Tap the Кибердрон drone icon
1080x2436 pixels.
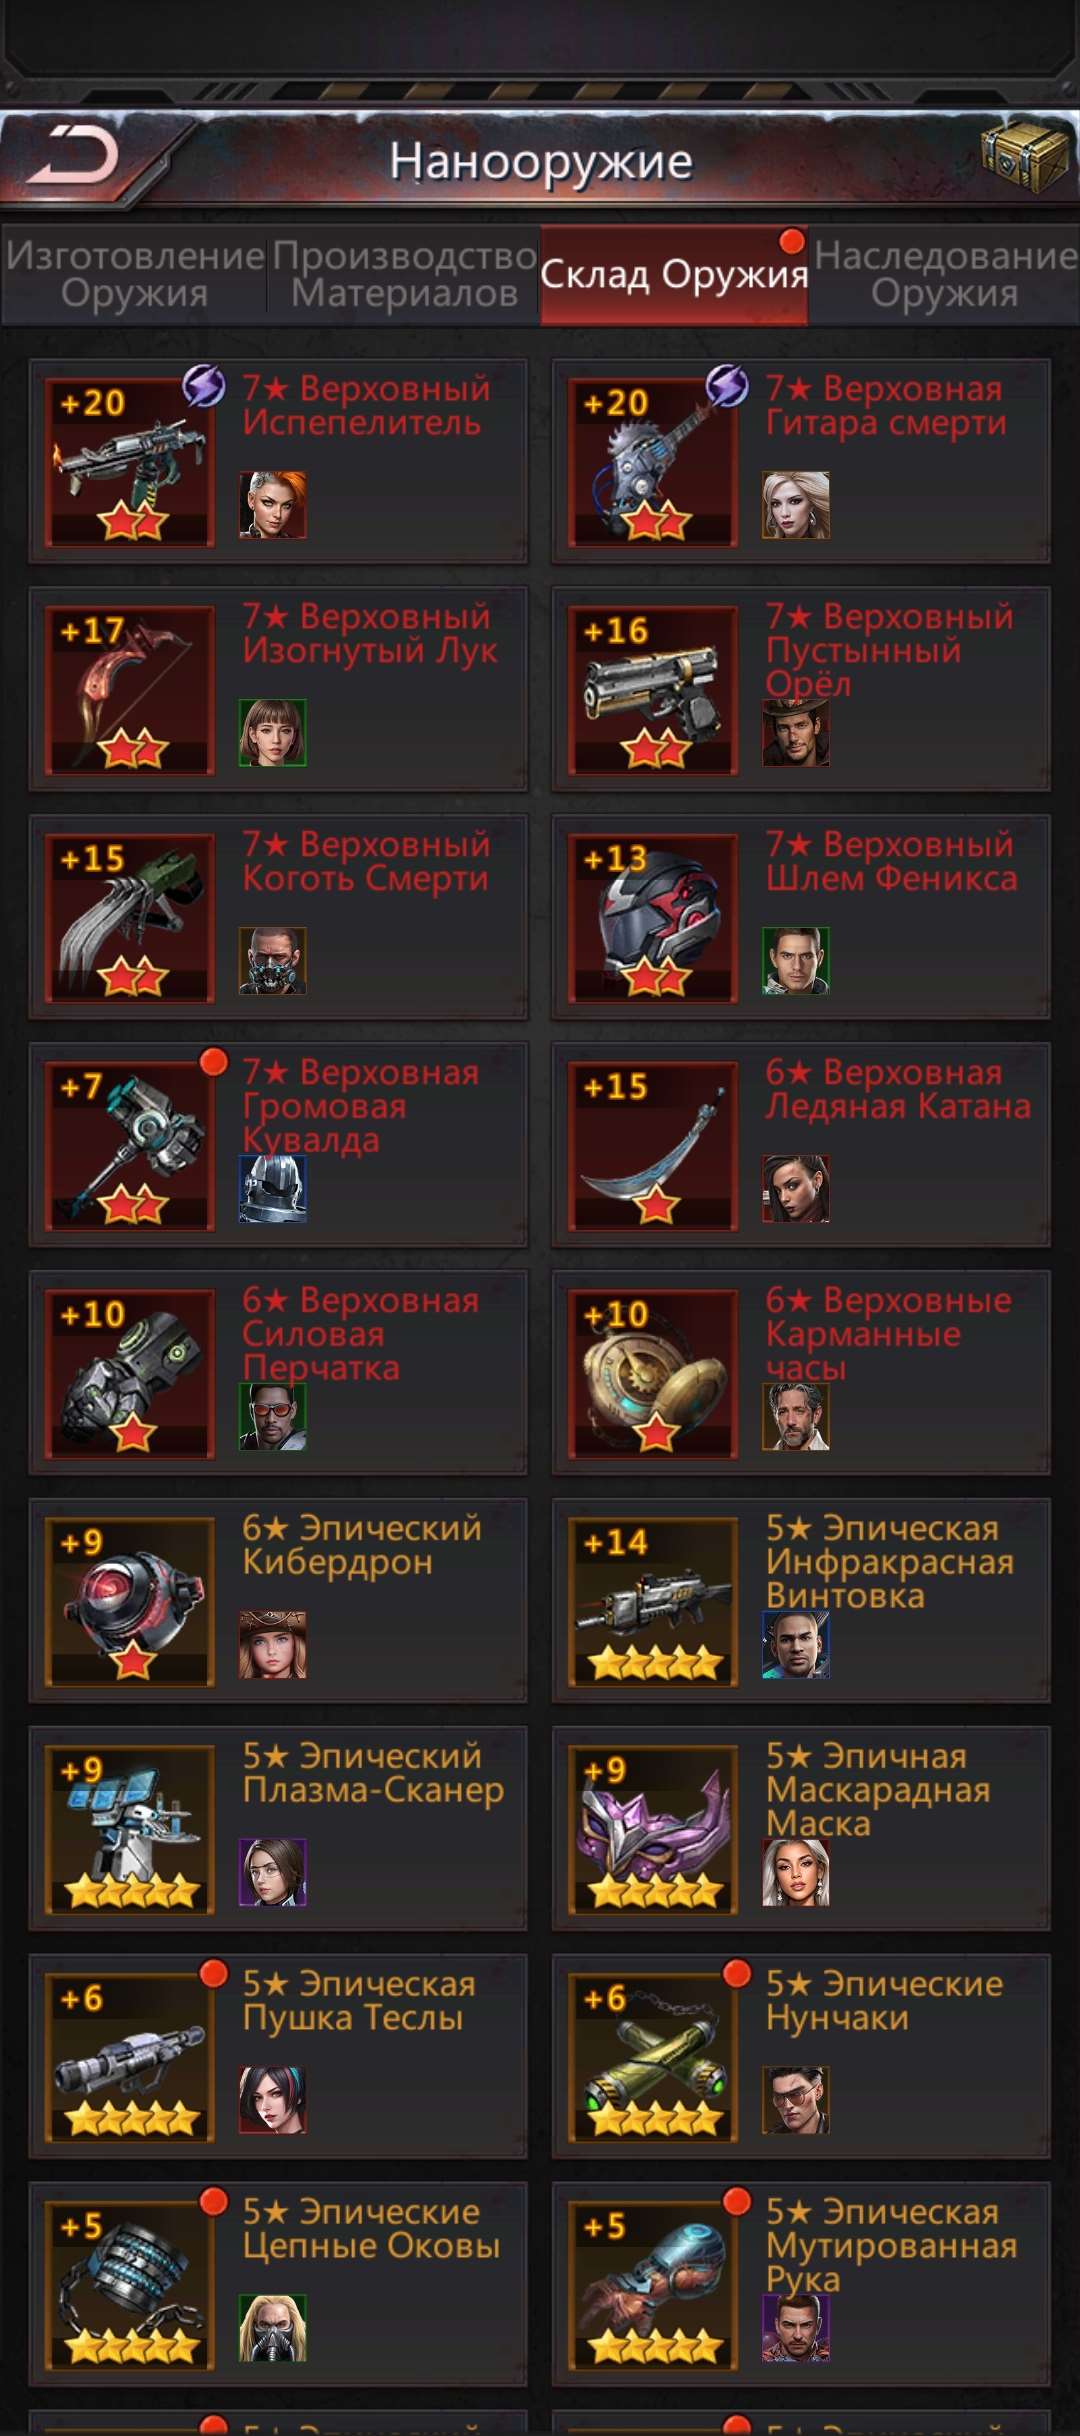130,1602
